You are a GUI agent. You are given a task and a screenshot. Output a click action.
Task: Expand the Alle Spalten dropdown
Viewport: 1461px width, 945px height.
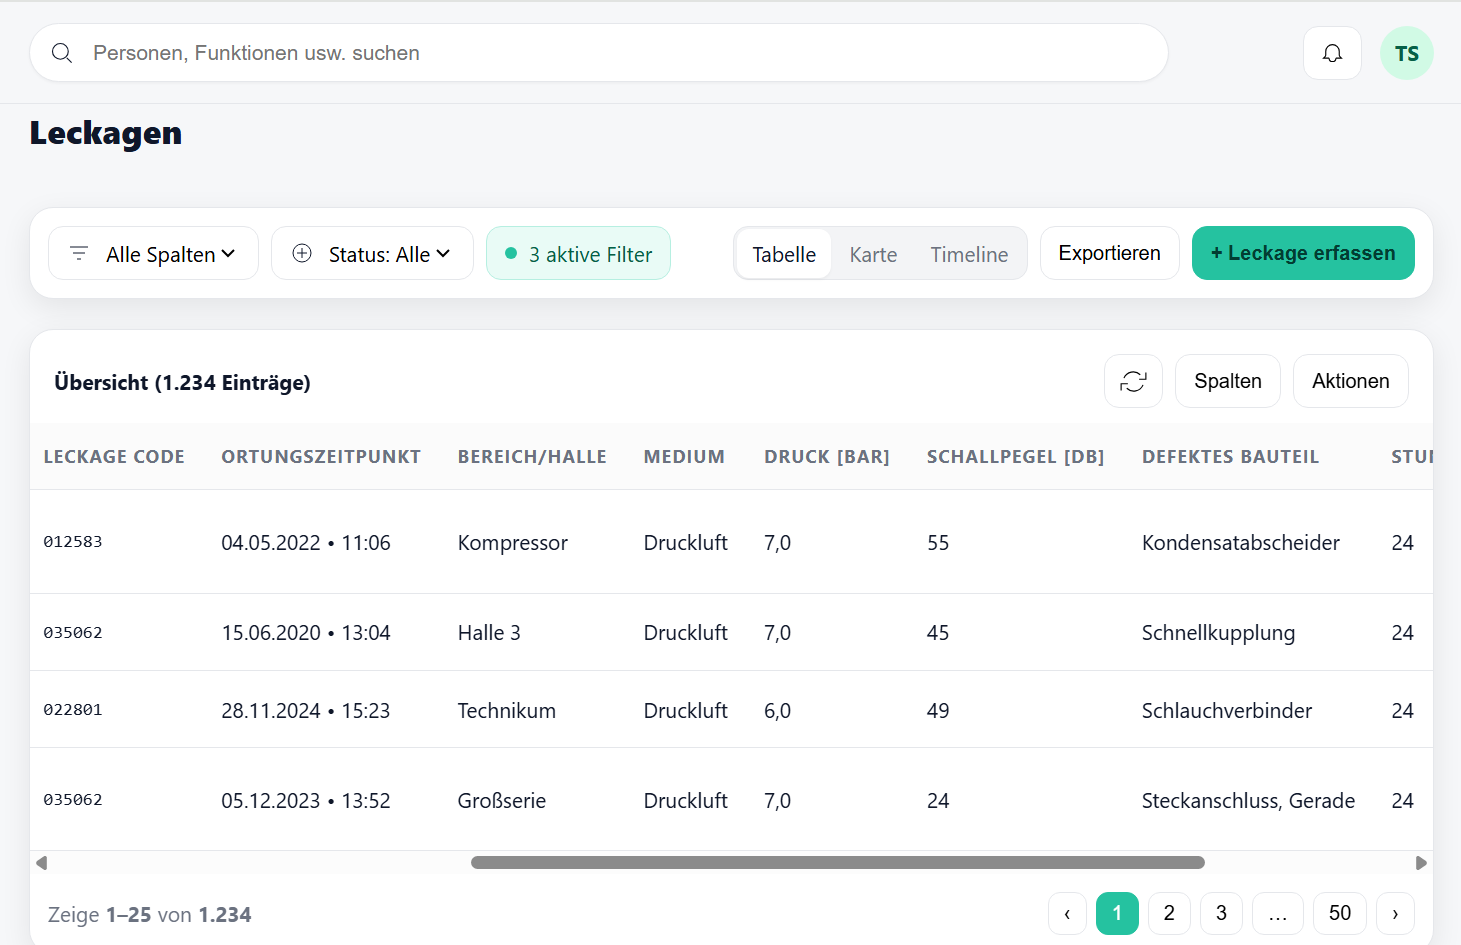tap(153, 254)
